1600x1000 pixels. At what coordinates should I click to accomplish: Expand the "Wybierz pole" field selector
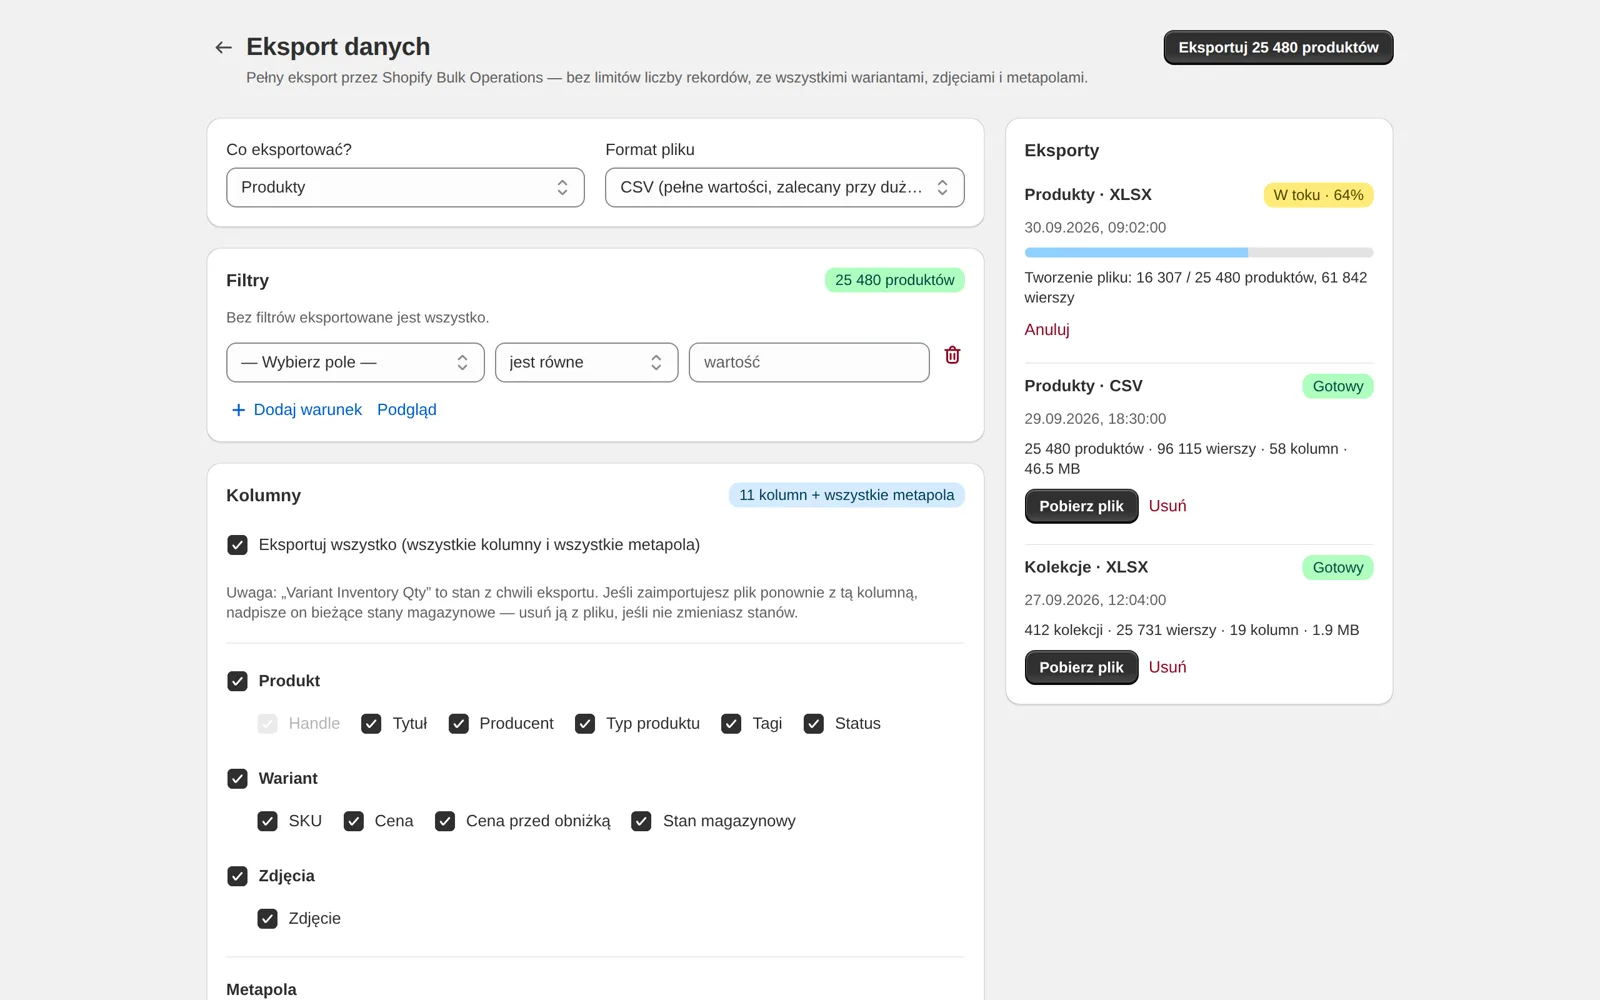click(355, 362)
